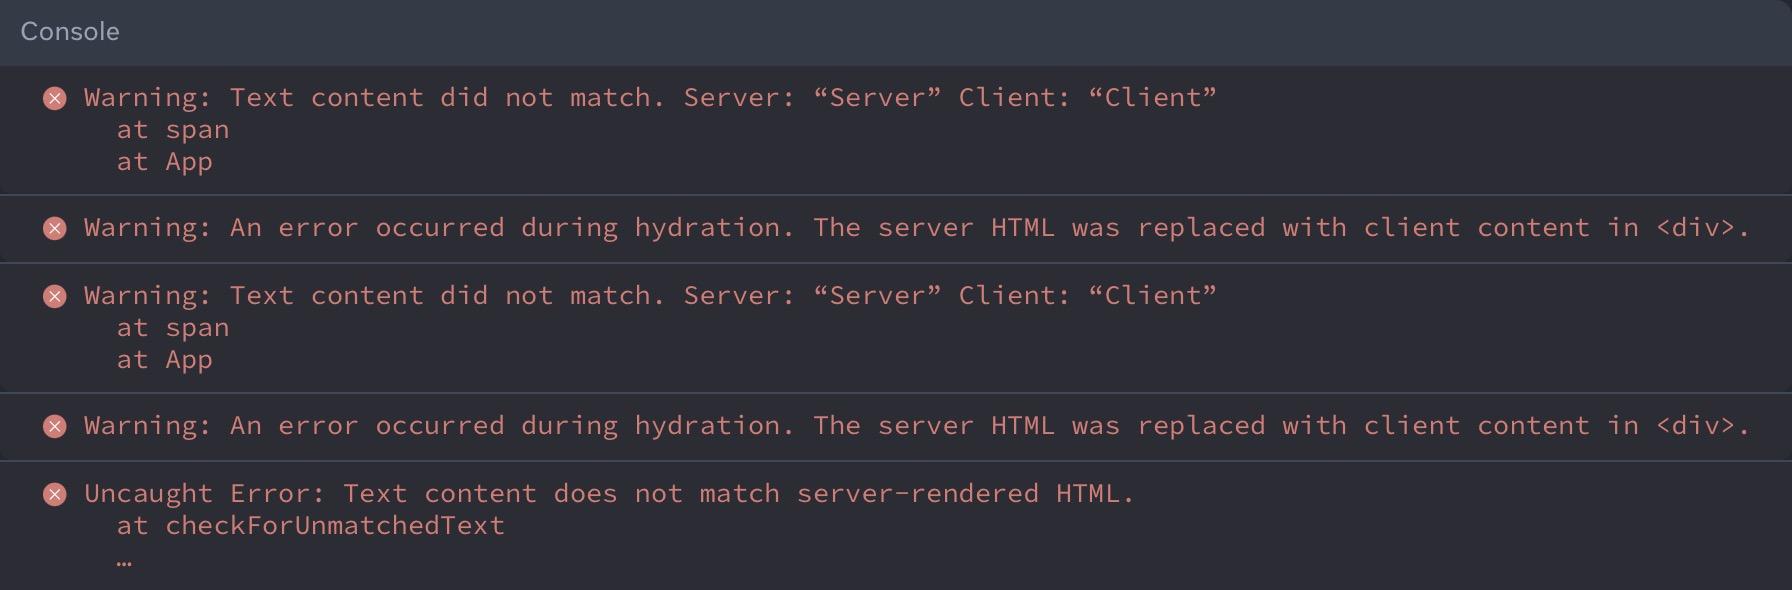Click the error icon beside the second text mismatch warning
Screen dimensions: 1792x590
(x=55, y=296)
